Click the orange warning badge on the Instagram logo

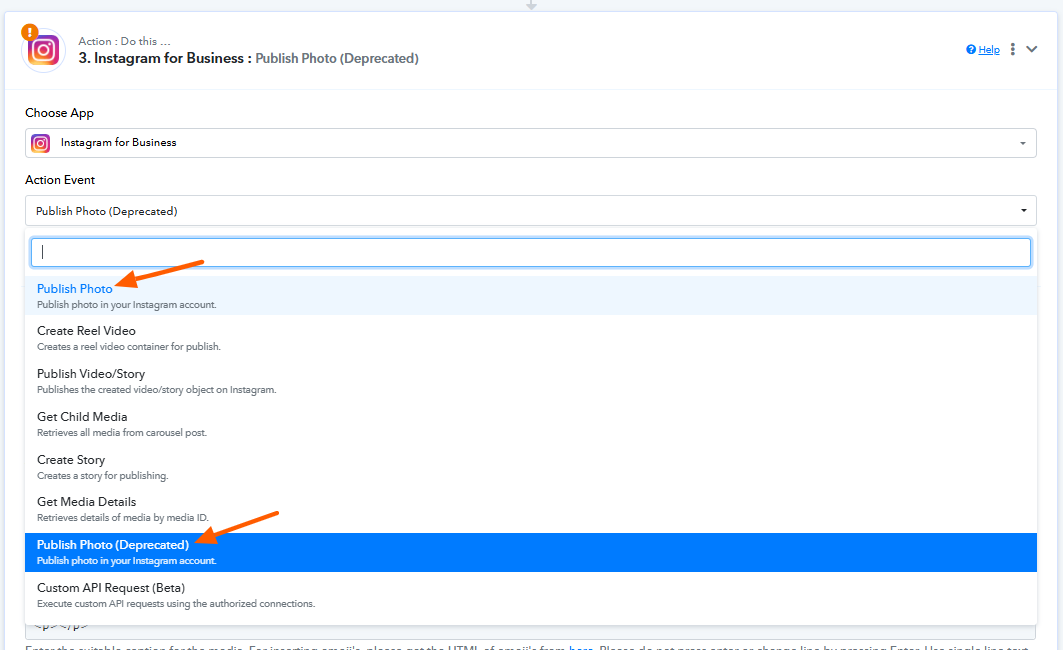(x=30, y=32)
